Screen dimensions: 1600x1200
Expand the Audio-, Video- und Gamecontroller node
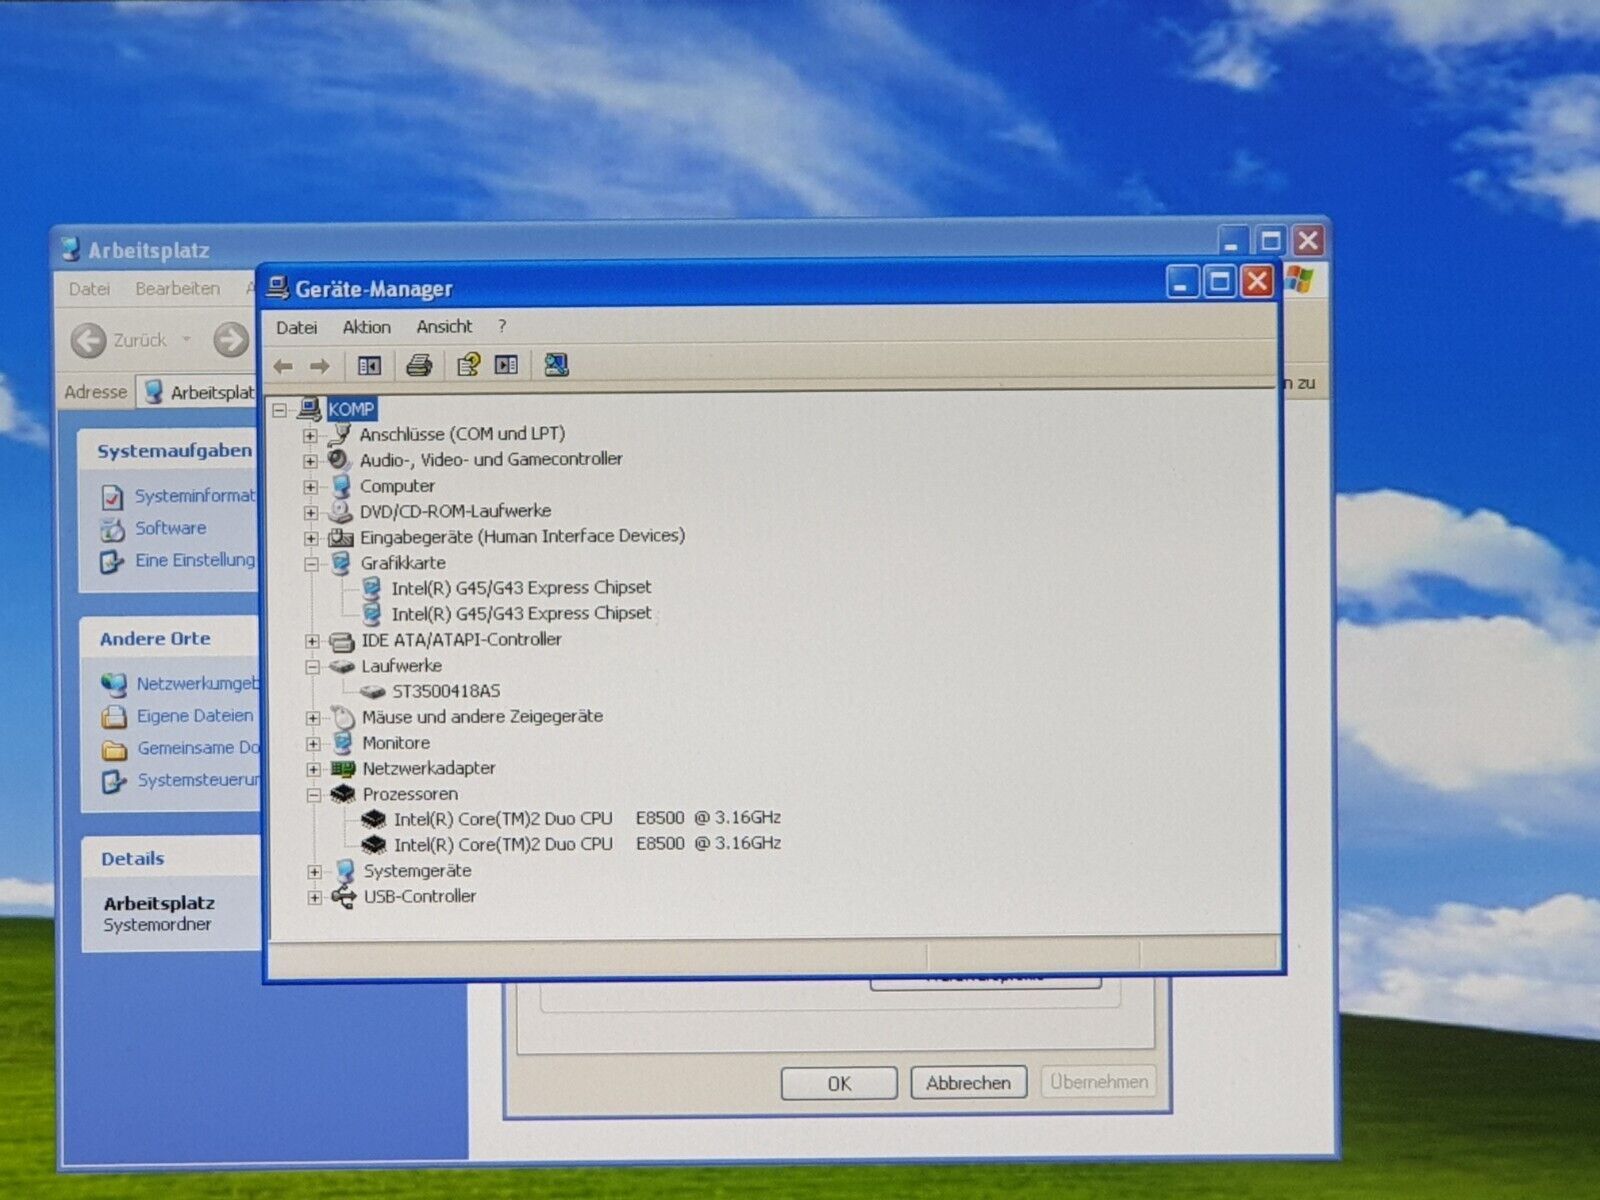(310, 461)
